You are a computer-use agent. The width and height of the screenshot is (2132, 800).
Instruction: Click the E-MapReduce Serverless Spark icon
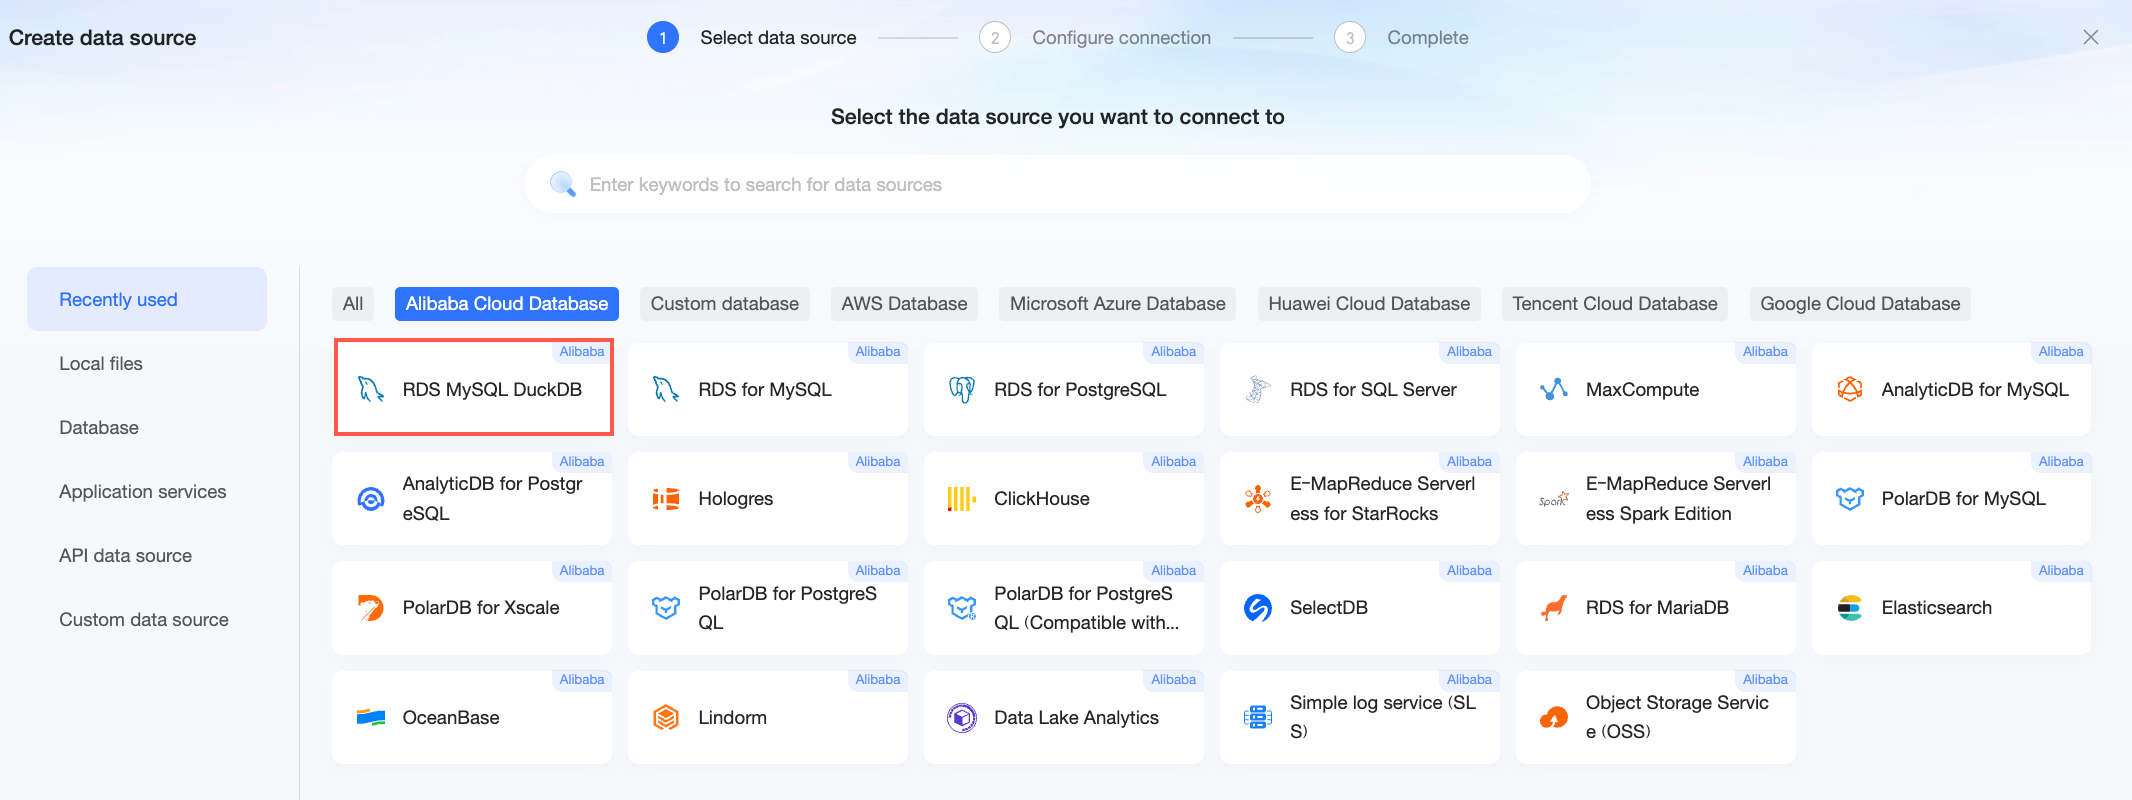tap(1554, 499)
